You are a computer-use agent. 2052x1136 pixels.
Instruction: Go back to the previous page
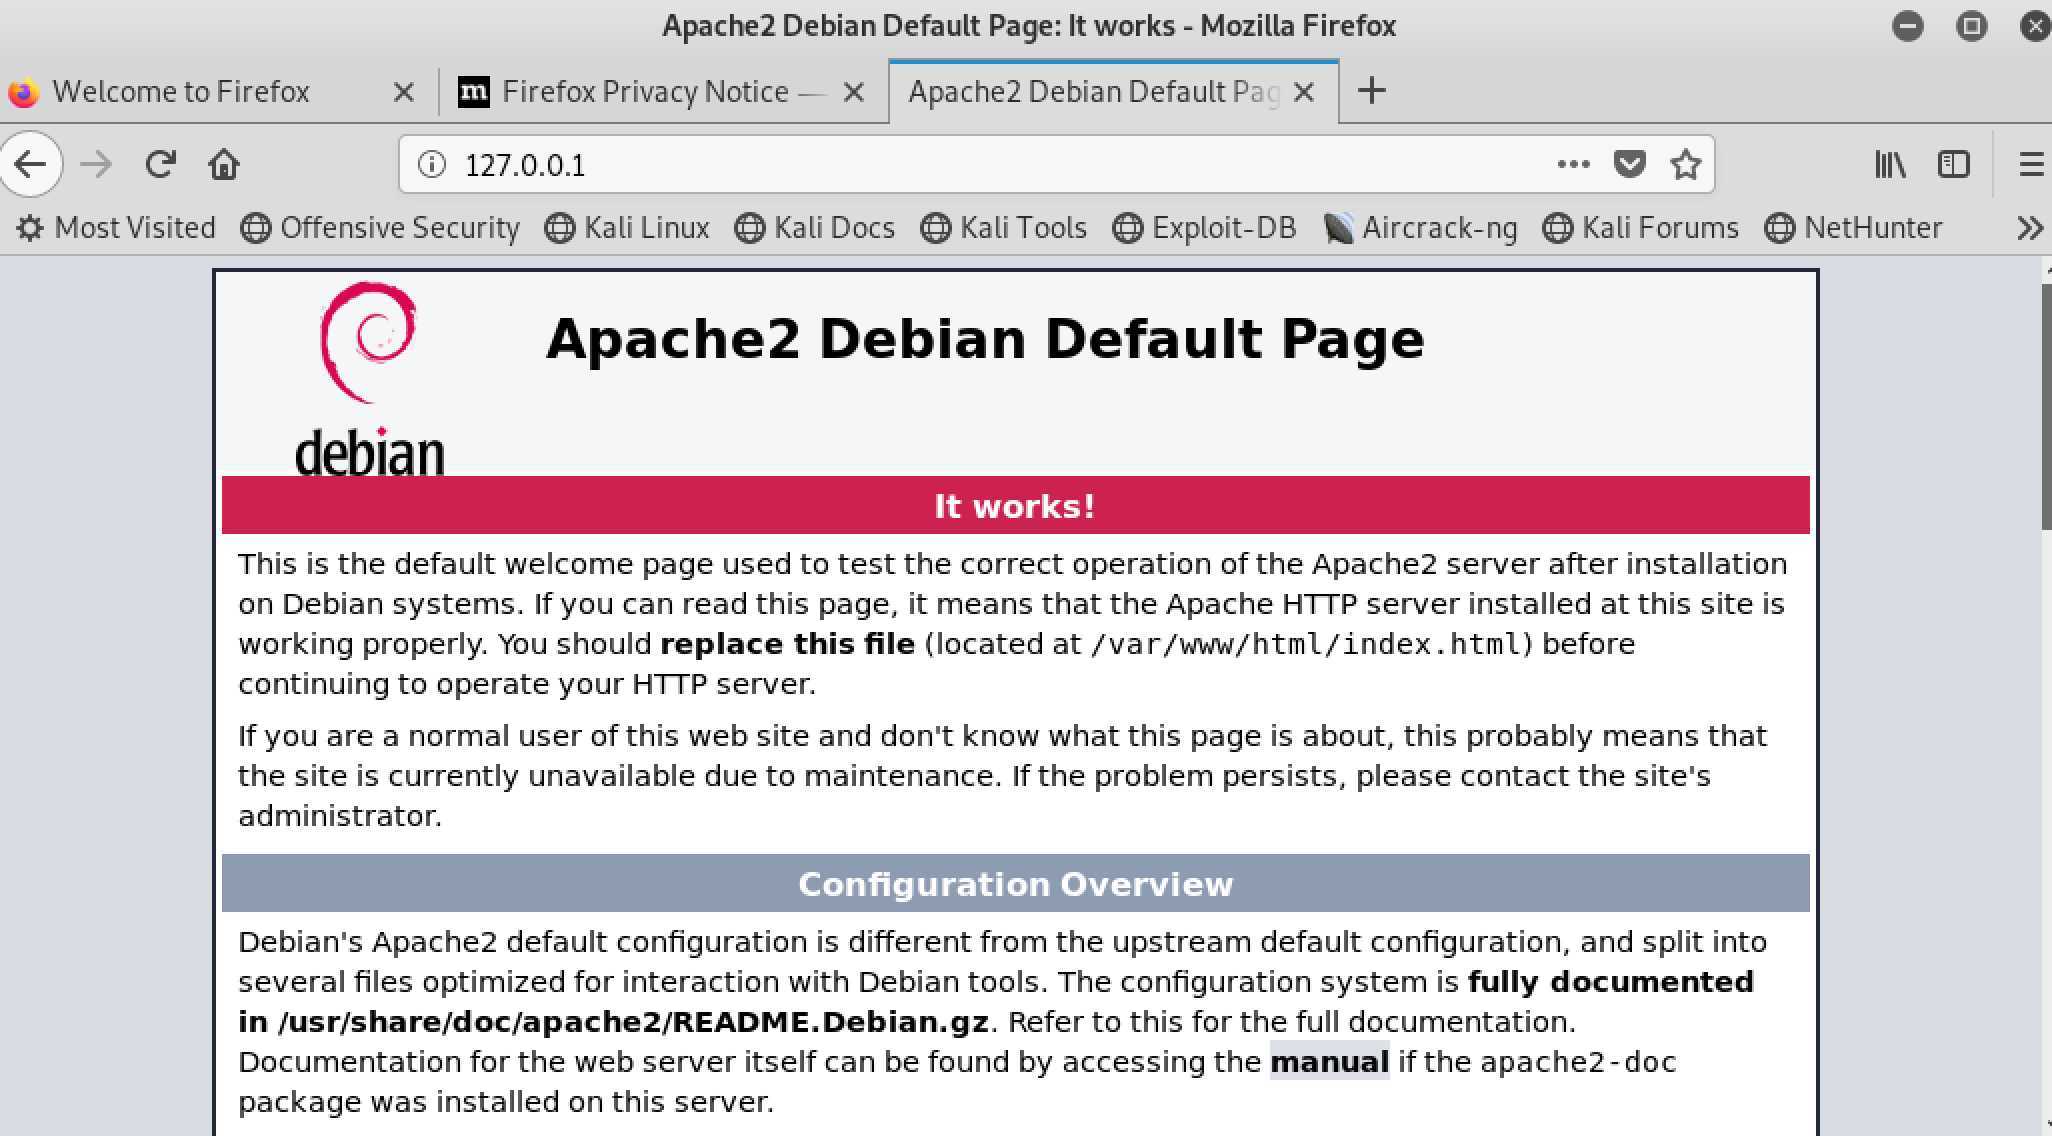coord(30,164)
